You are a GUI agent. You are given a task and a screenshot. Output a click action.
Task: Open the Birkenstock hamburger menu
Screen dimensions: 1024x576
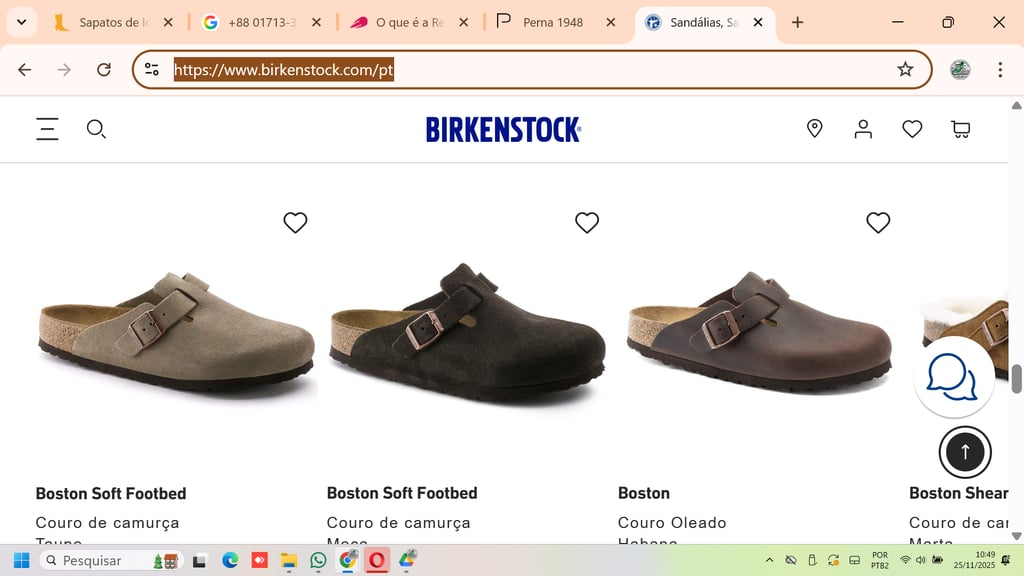47,129
